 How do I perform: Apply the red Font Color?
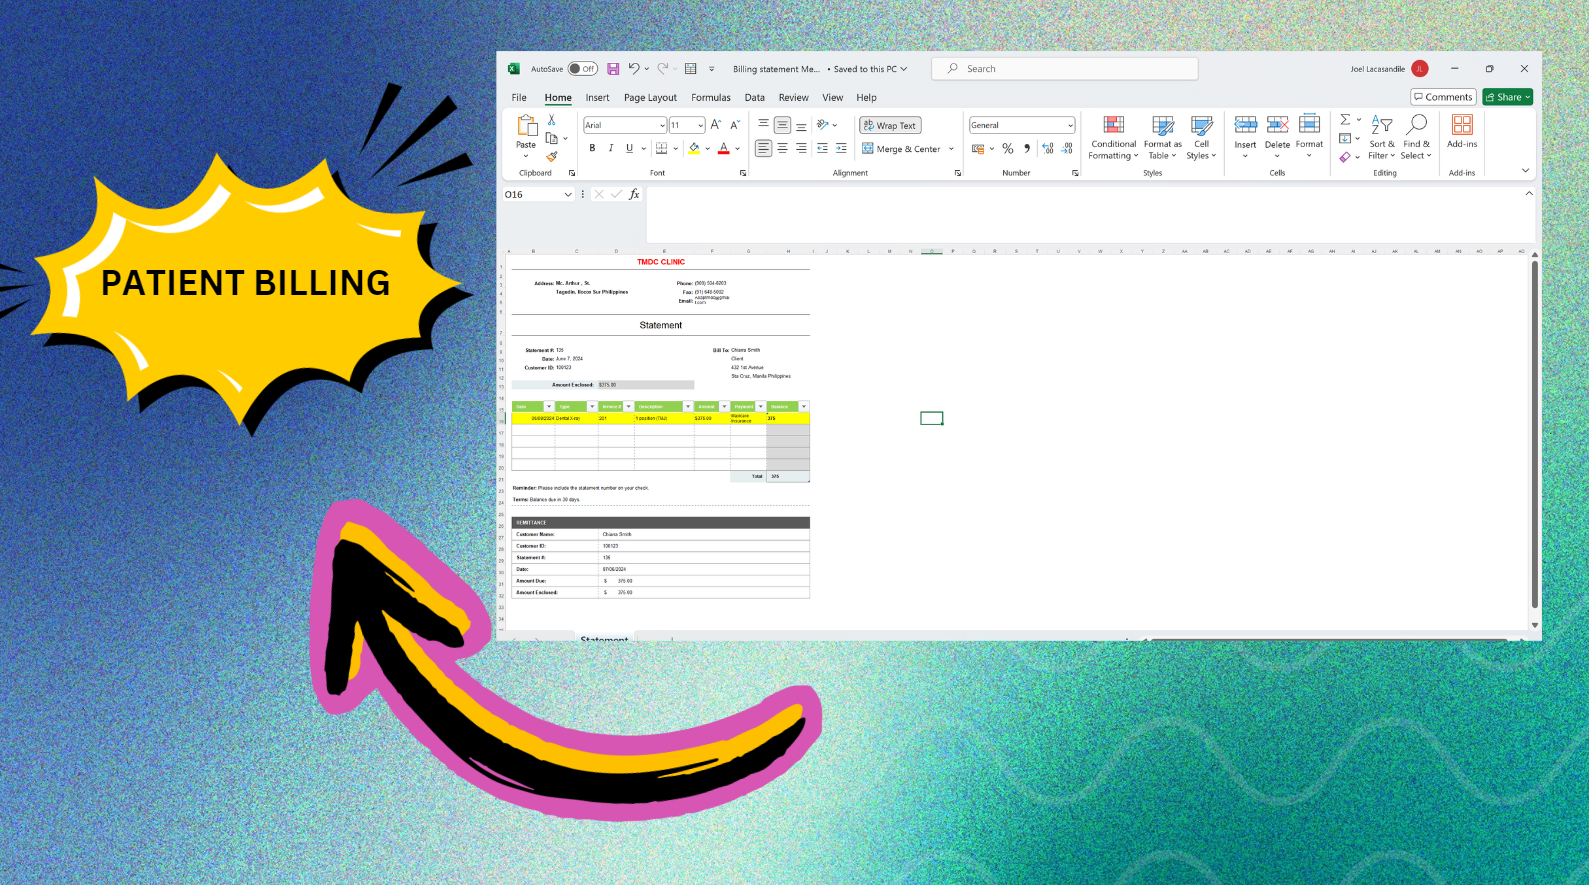coord(724,148)
